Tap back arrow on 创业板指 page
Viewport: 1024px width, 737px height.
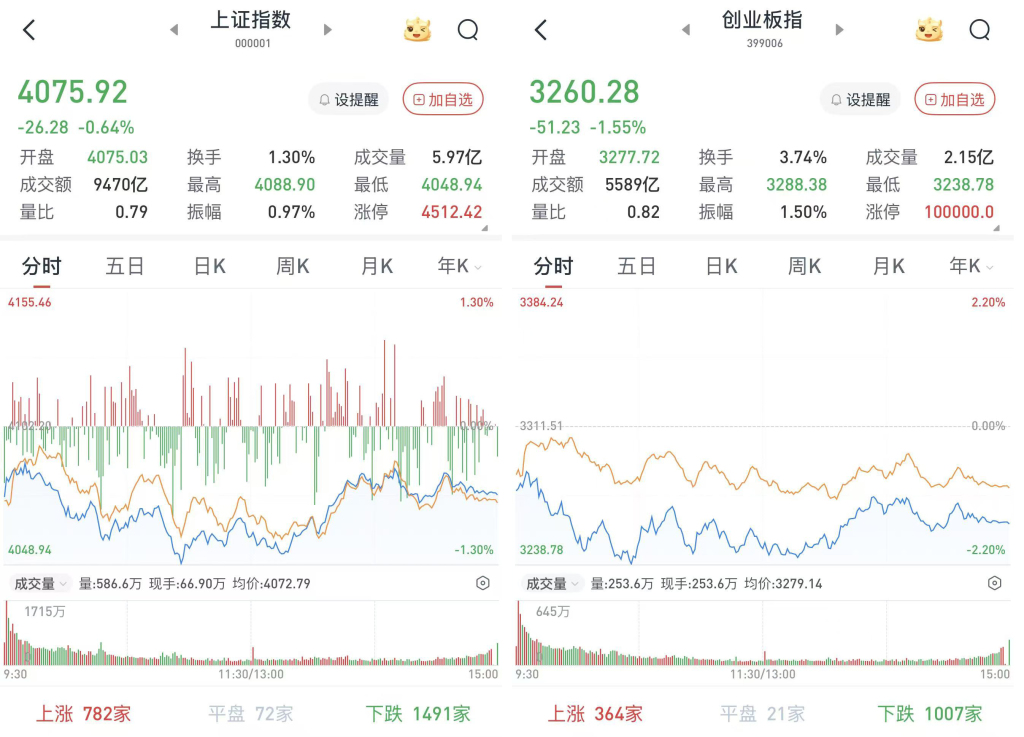[541, 30]
